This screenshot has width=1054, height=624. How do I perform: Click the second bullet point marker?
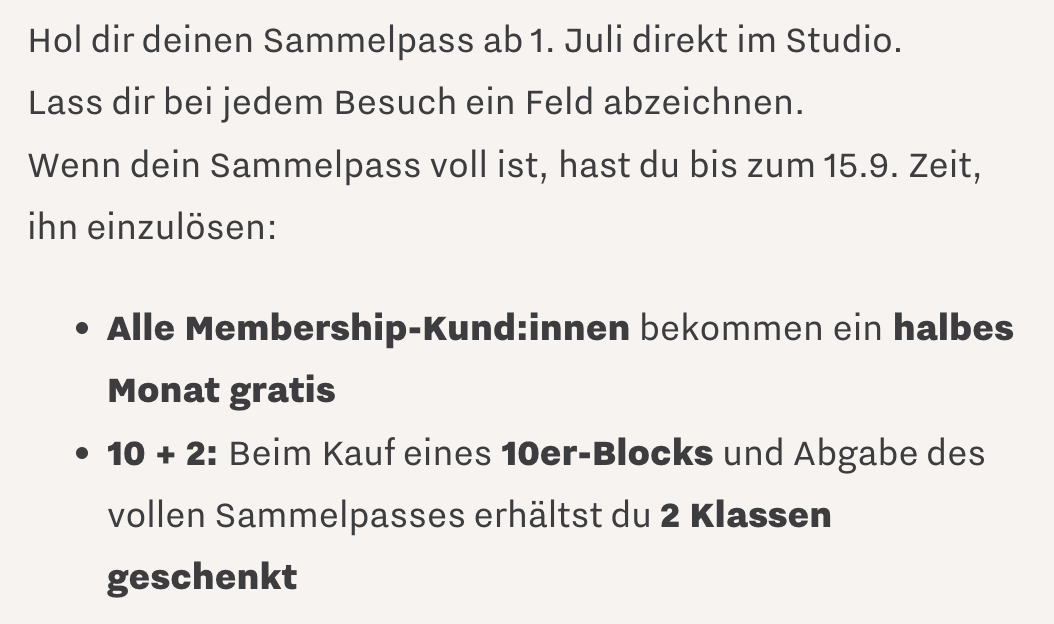pos(83,453)
